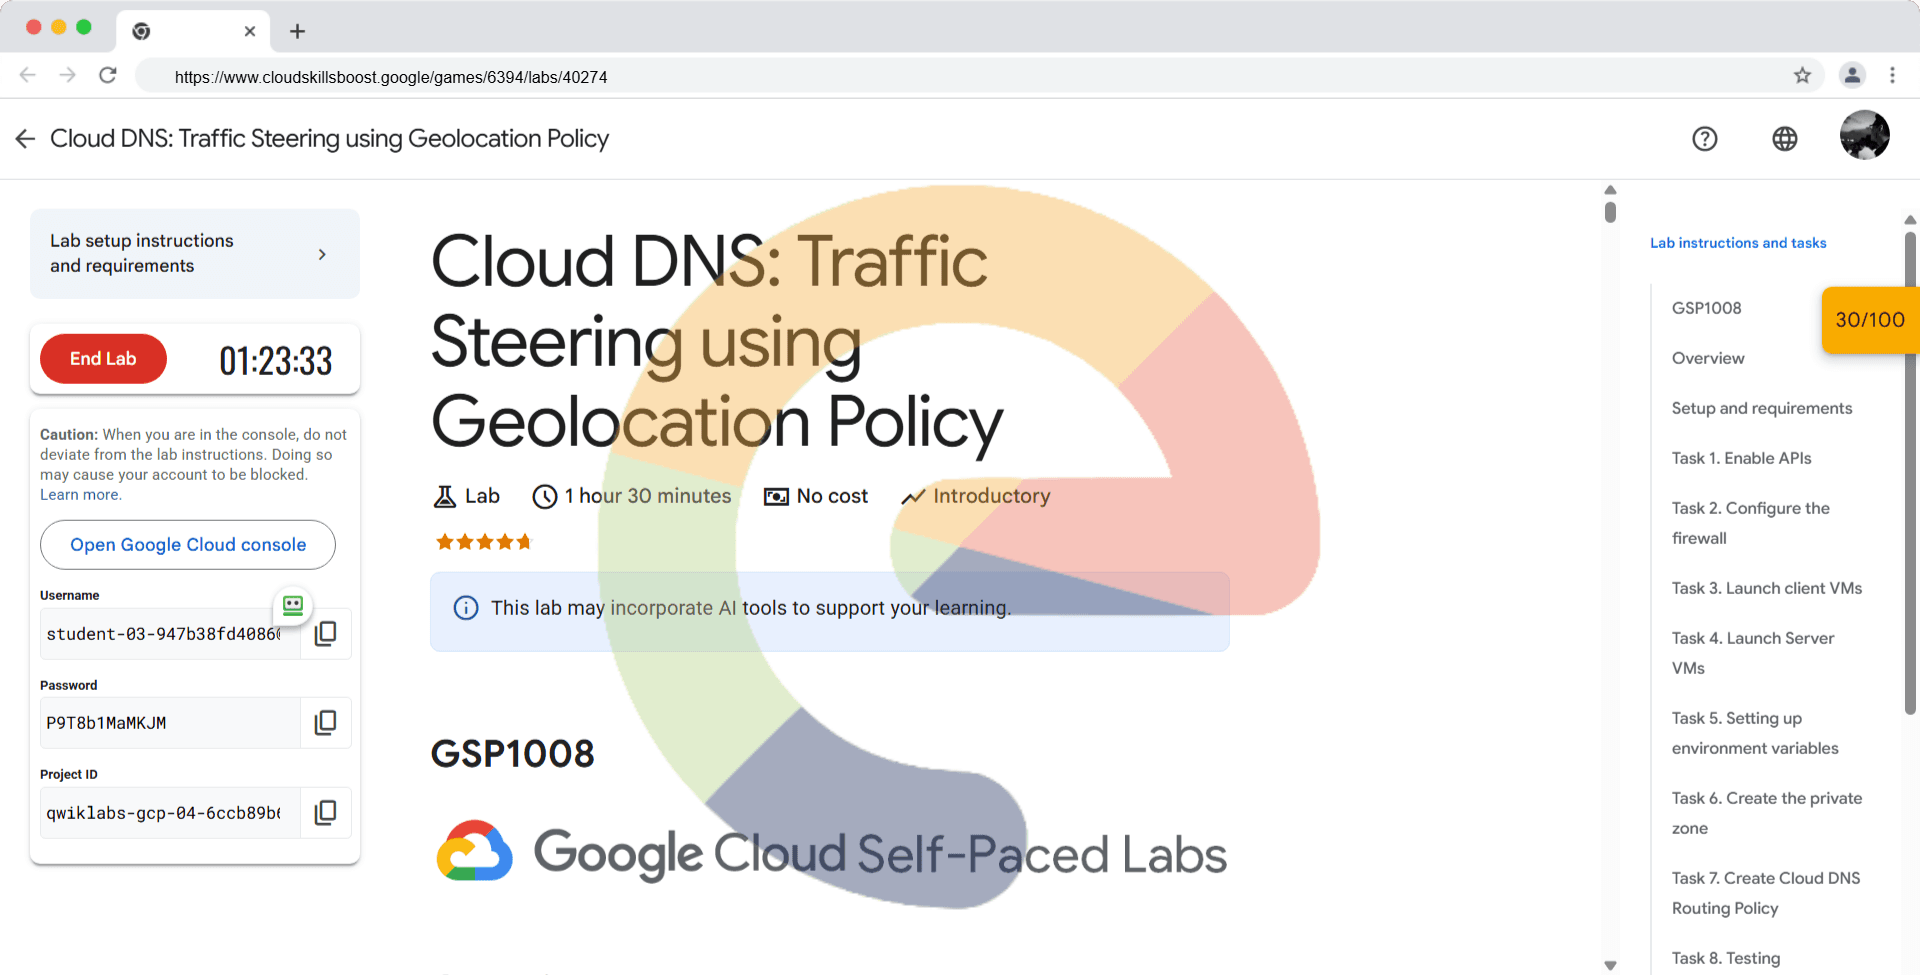Bookmark this page with the star icon

click(x=1802, y=76)
